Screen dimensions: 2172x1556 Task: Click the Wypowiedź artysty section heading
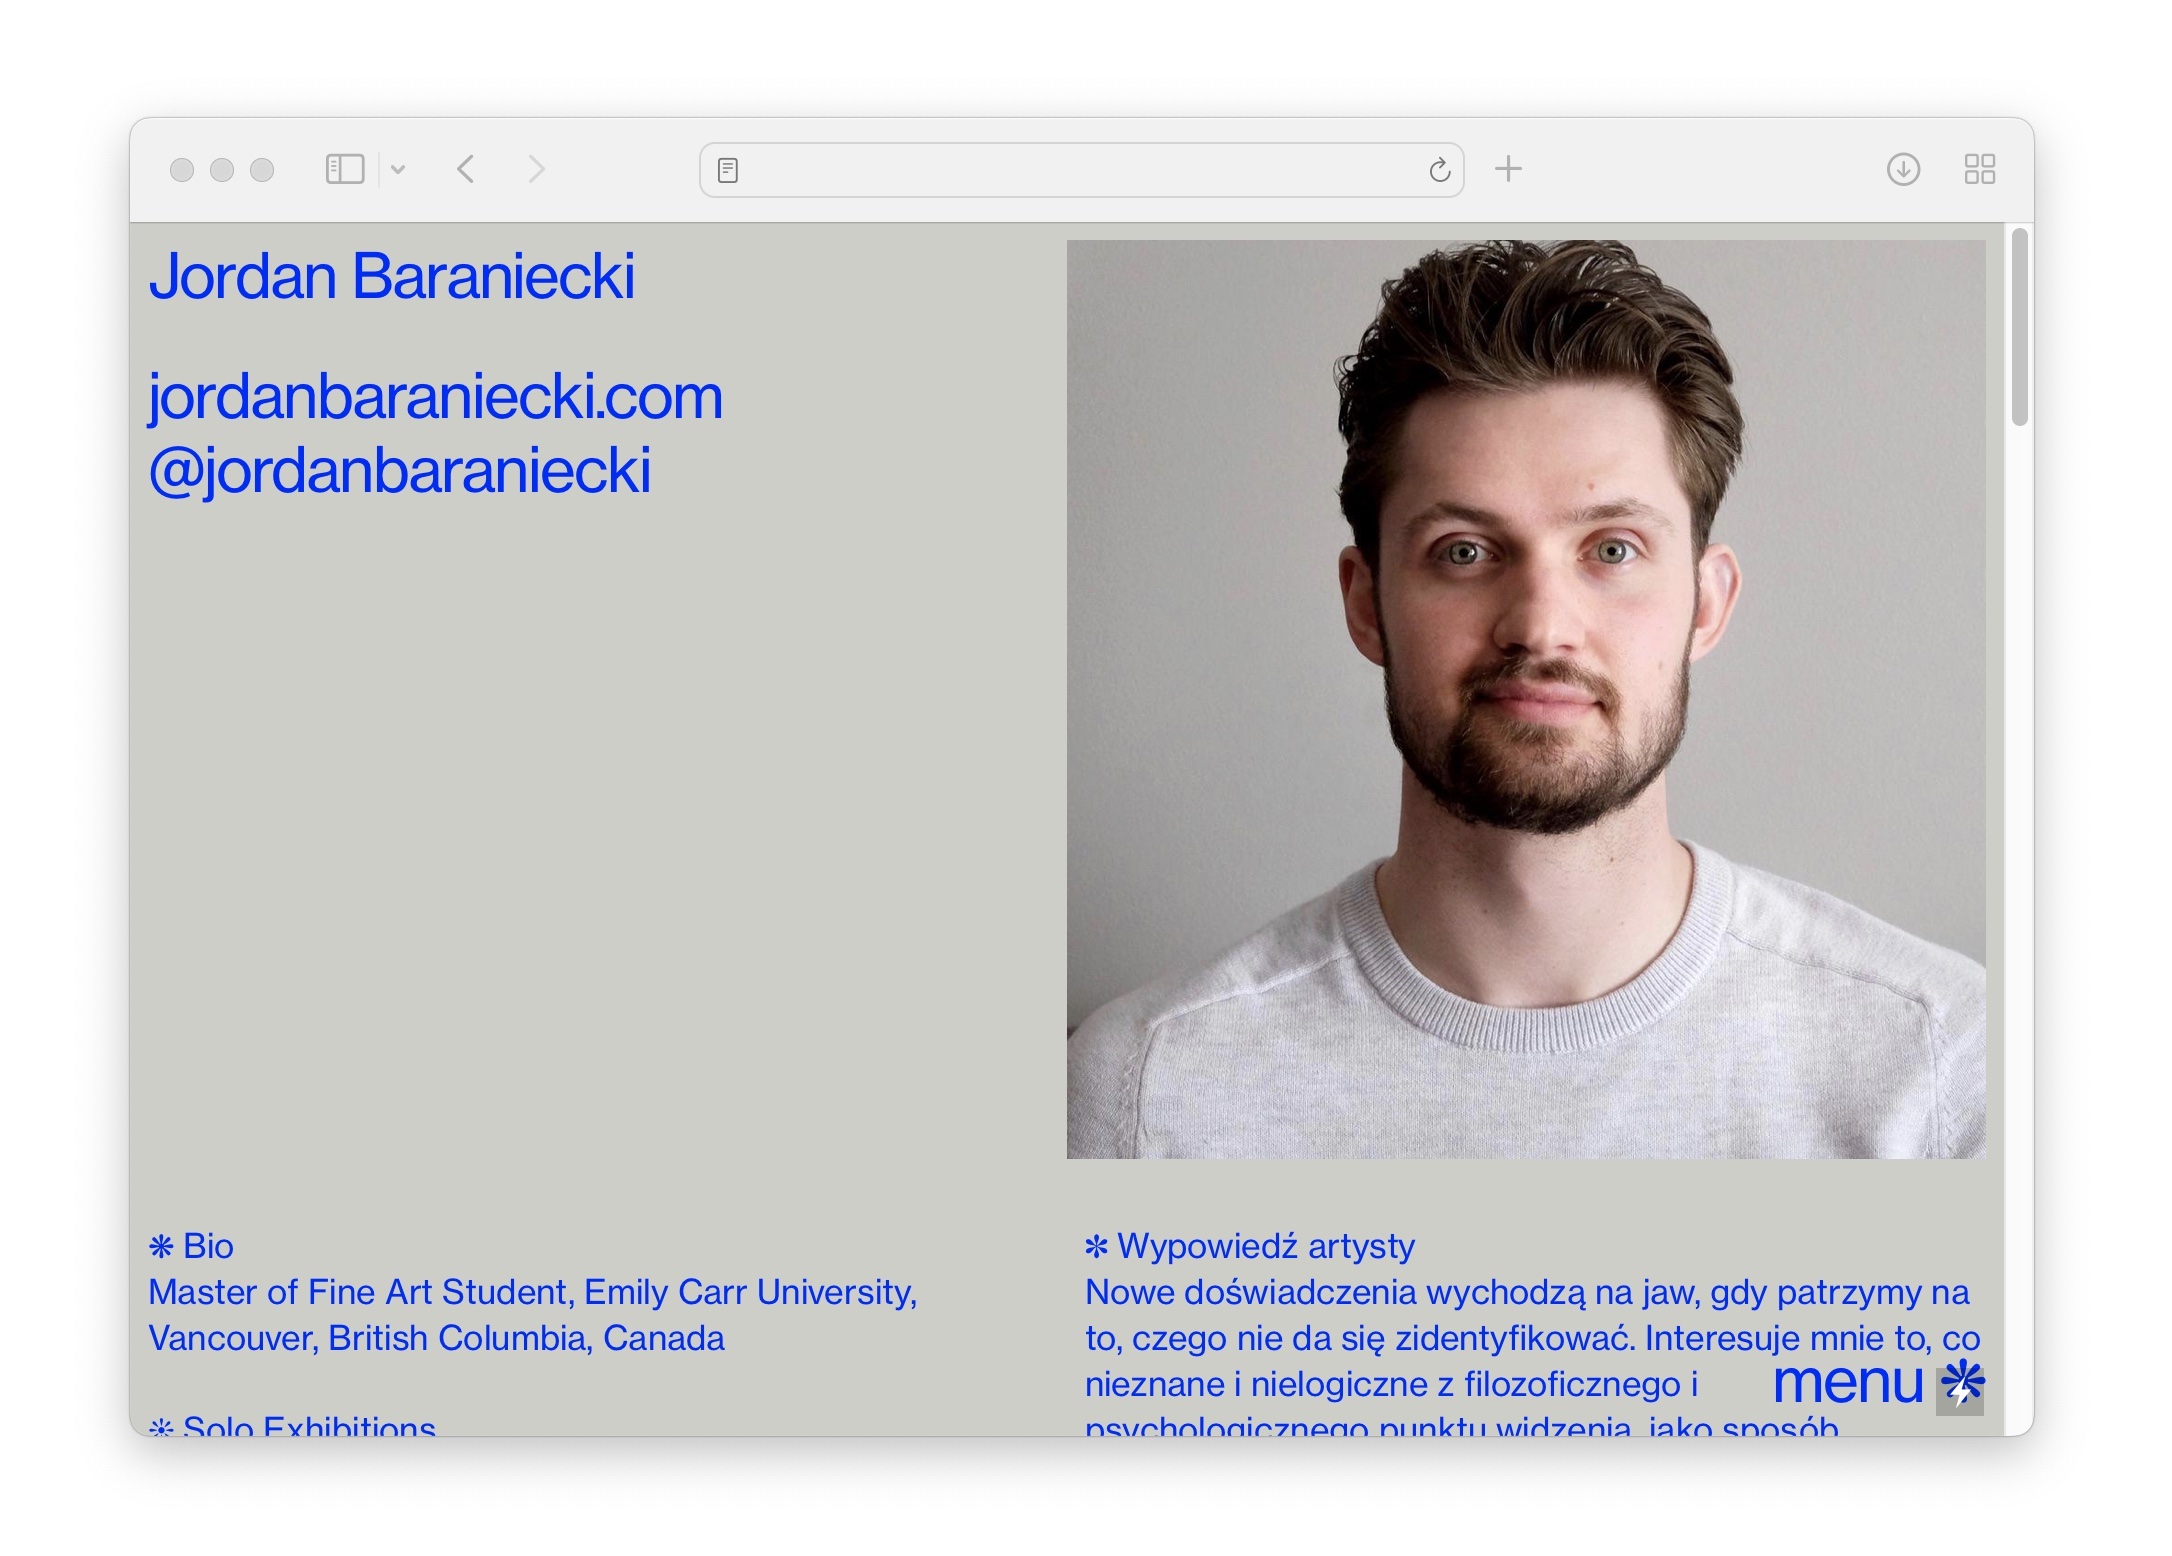point(1251,1246)
